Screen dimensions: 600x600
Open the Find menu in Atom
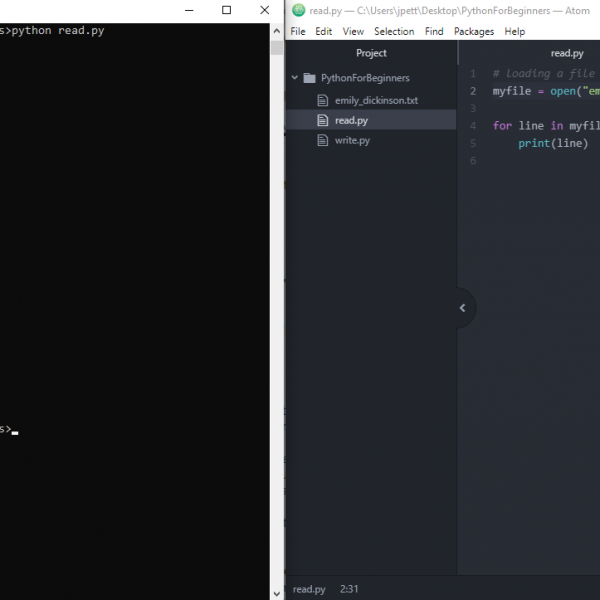tap(434, 31)
